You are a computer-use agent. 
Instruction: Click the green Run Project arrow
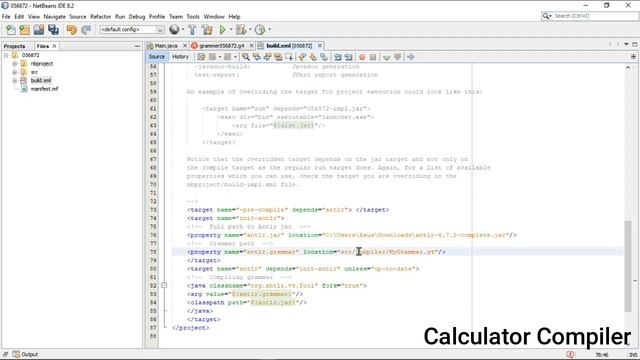click(222, 29)
